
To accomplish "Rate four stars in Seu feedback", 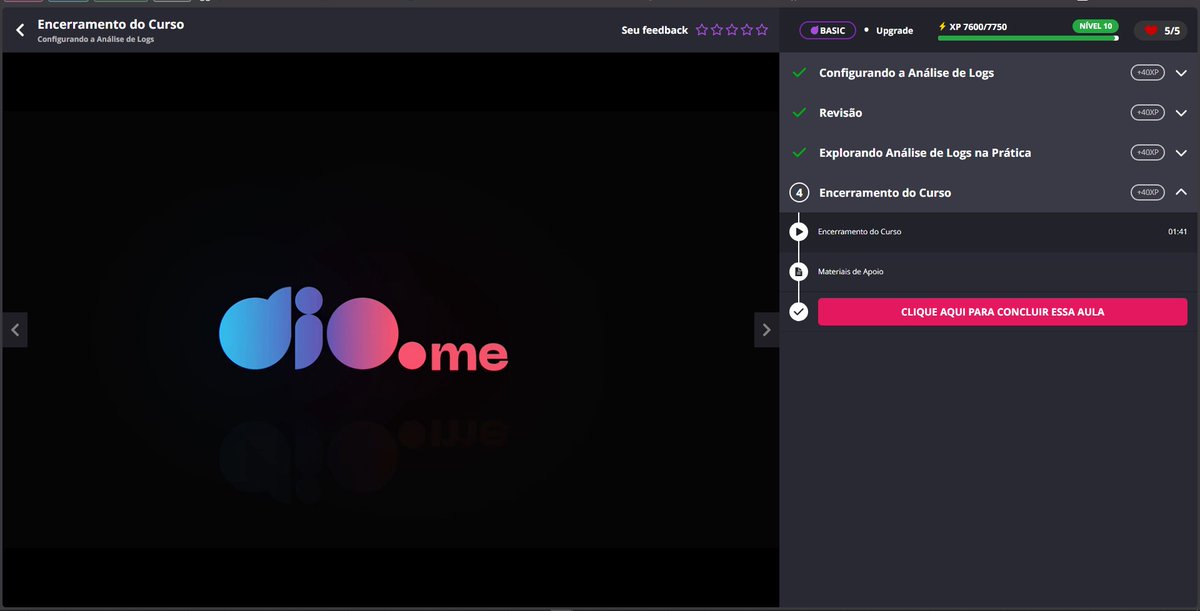I will point(747,30).
